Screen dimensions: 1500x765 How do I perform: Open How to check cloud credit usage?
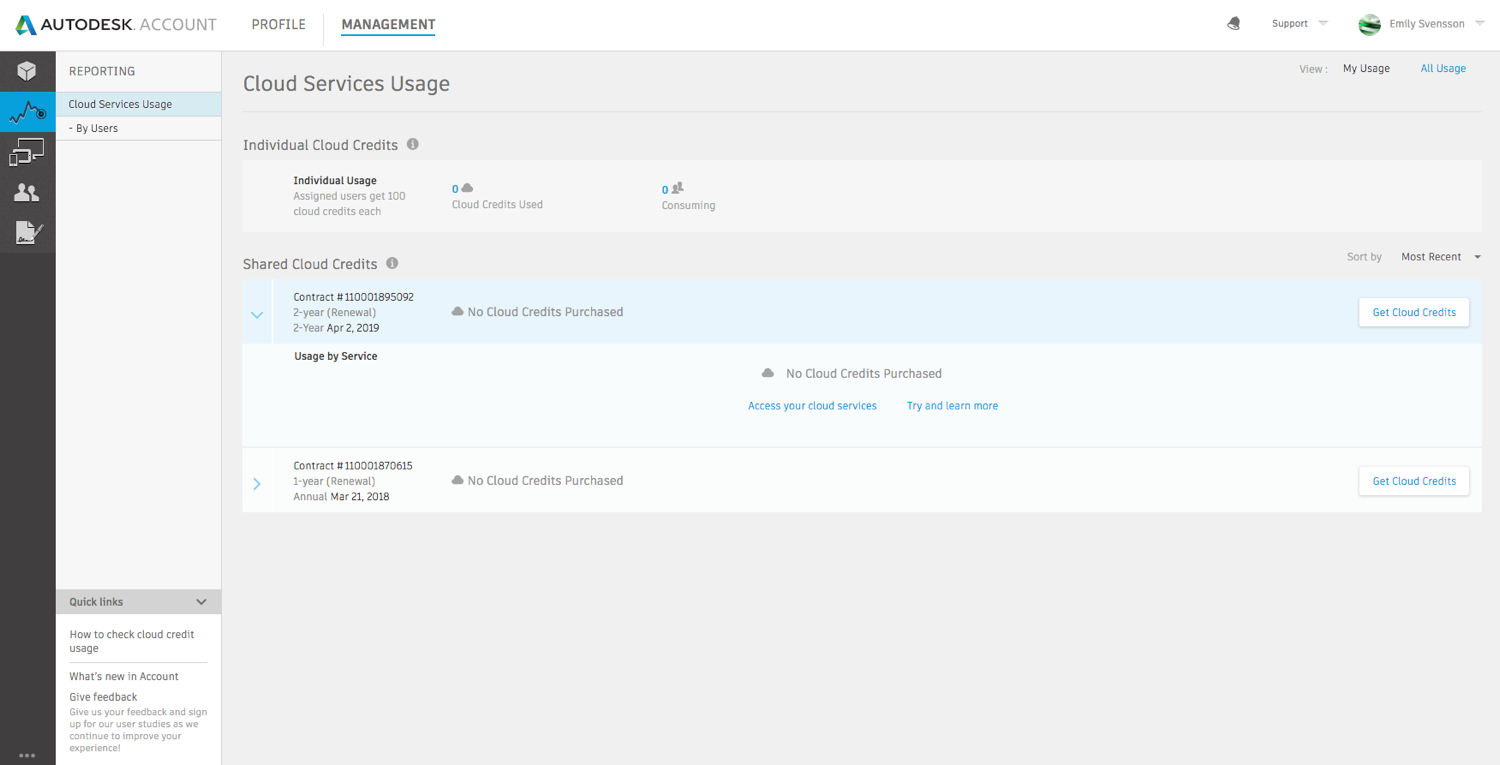coord(132,641)
